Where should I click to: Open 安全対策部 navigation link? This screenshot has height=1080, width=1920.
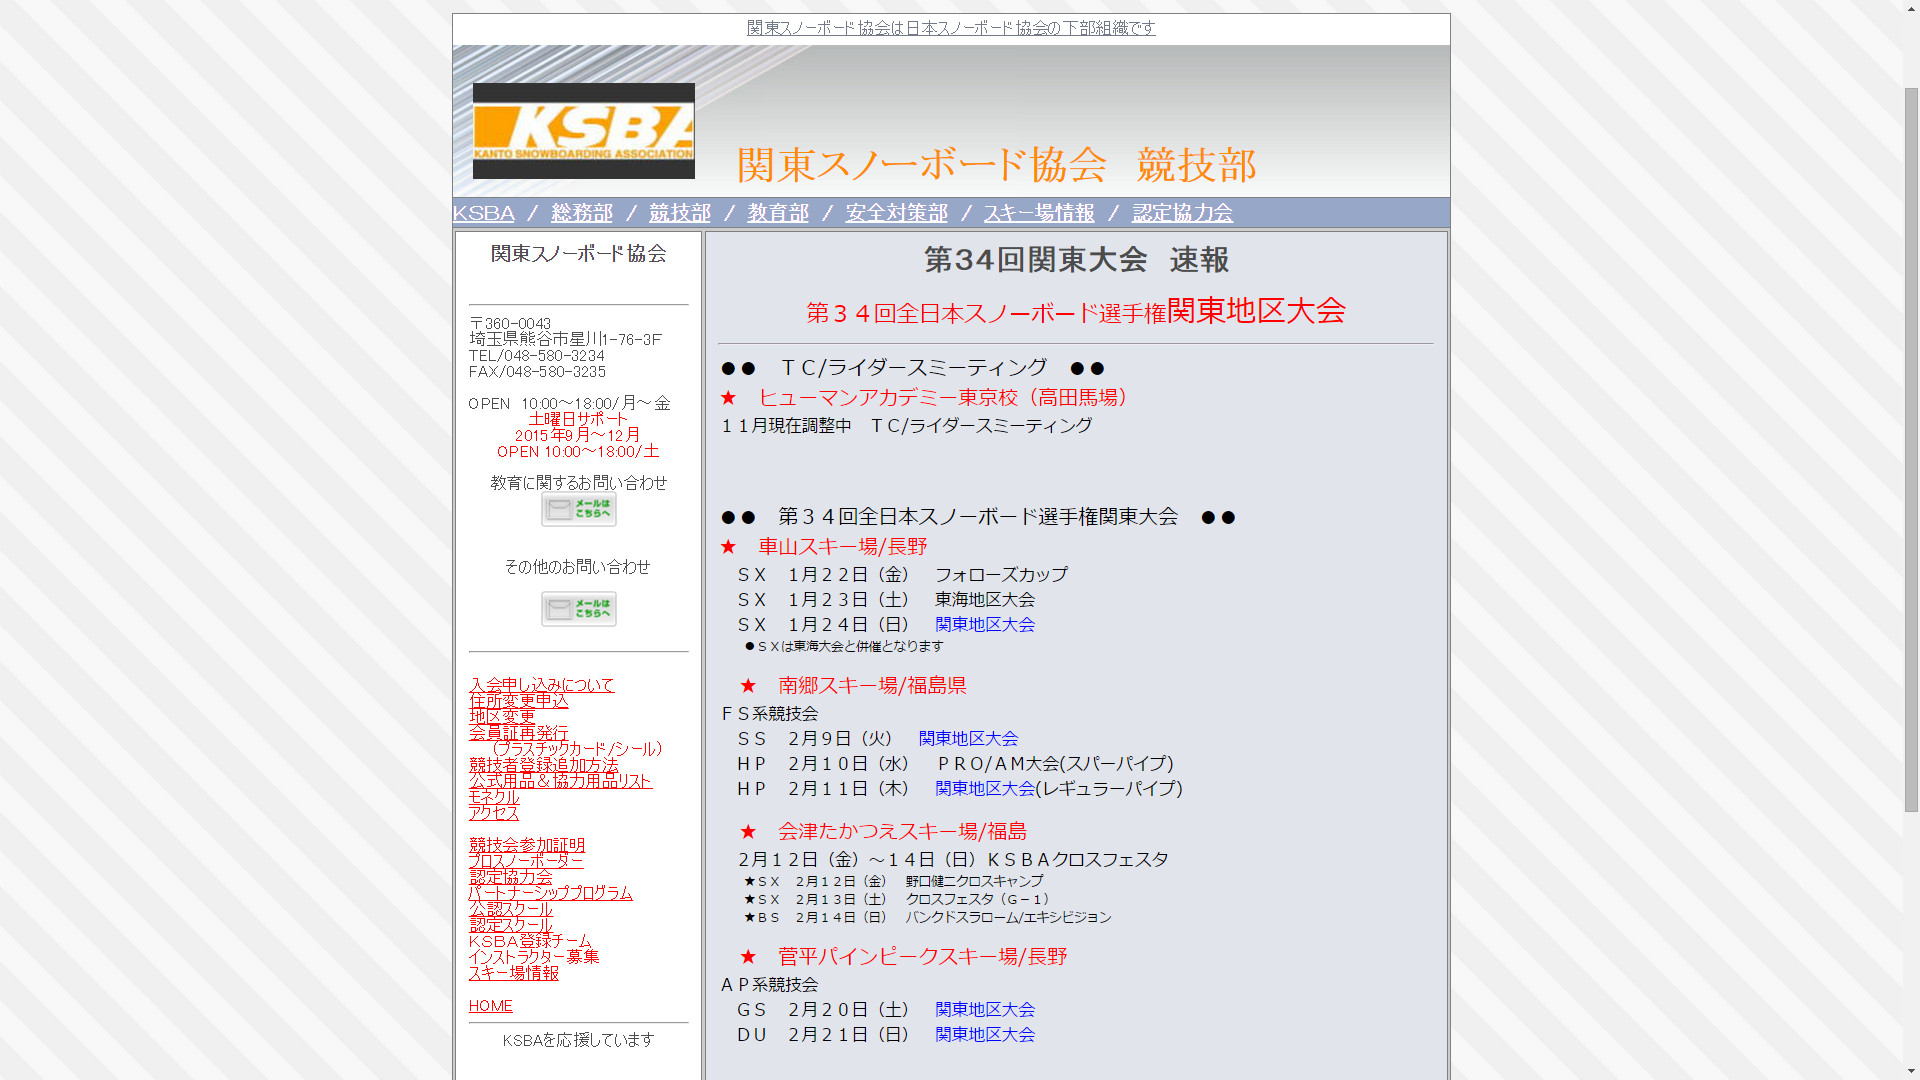click(896, 213)
